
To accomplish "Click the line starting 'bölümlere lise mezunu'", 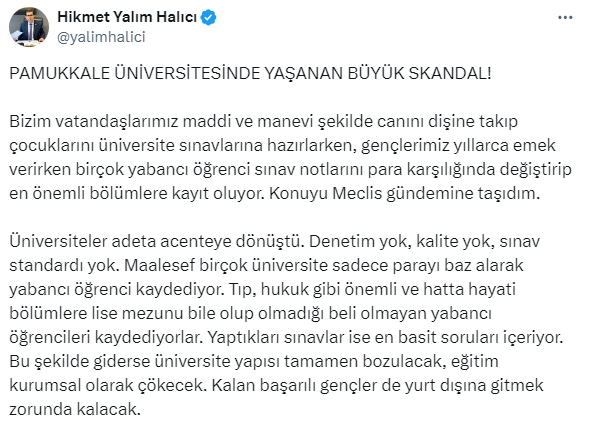I will click(250, 313).
